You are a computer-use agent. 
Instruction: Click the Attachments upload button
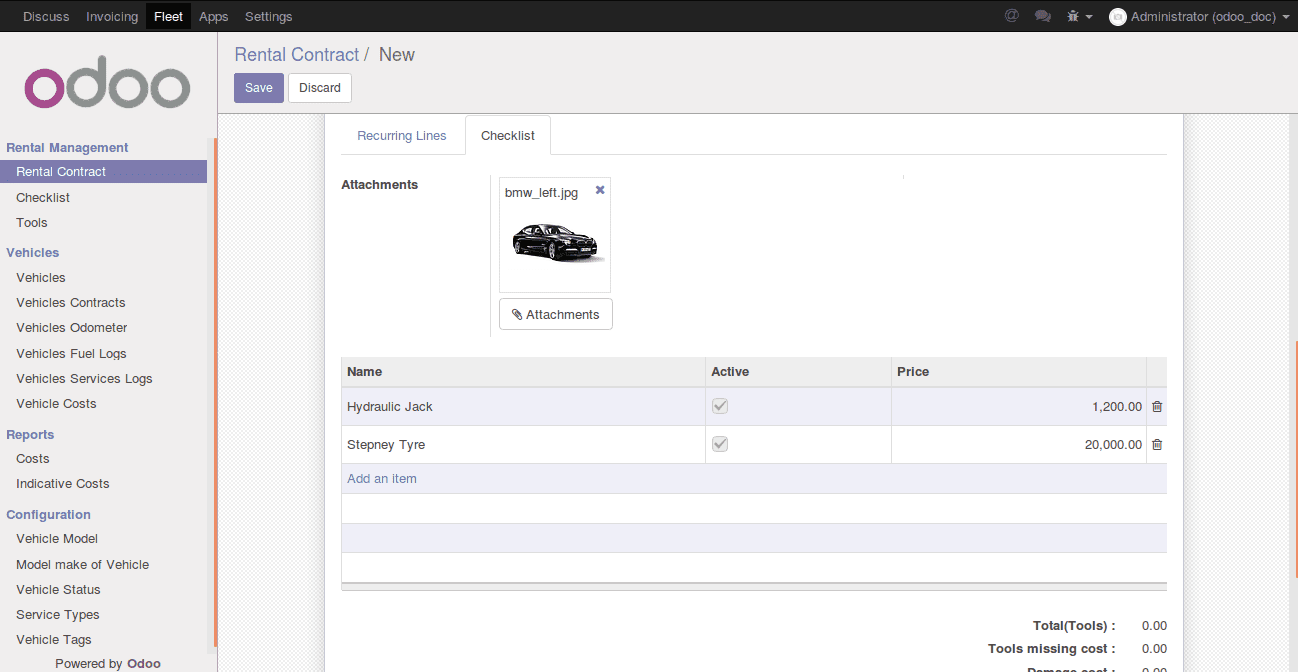[x=556, y=314]
